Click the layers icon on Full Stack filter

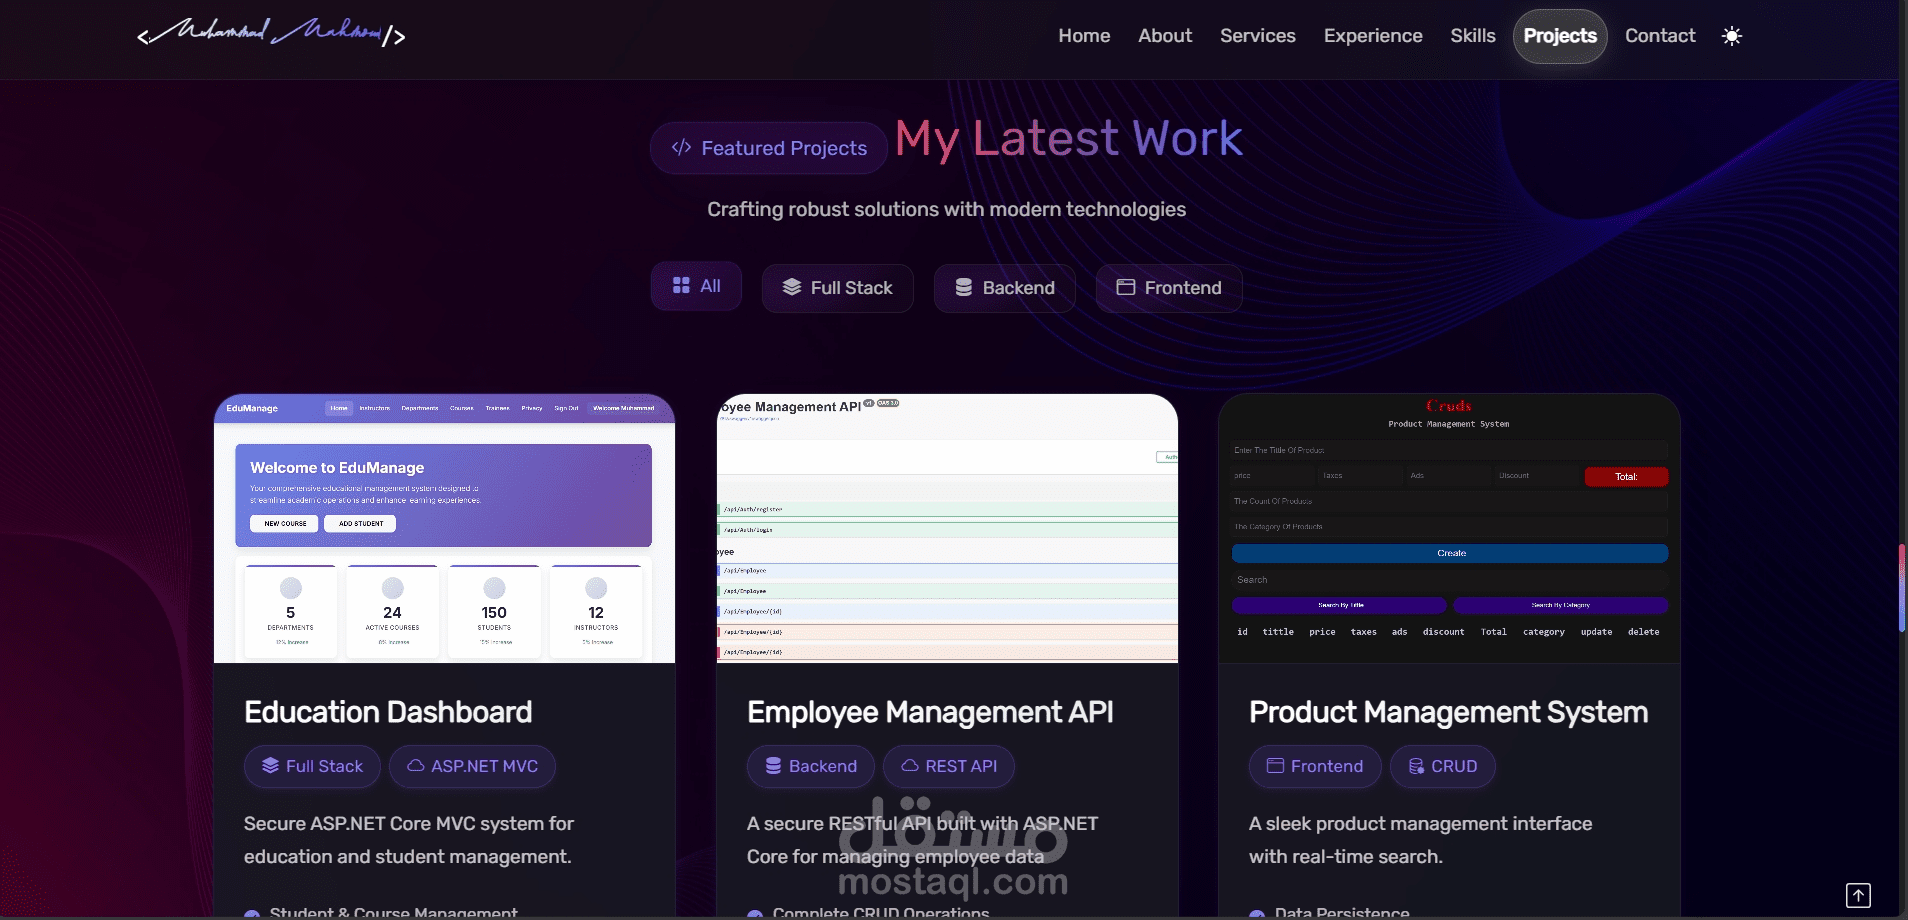792,287
